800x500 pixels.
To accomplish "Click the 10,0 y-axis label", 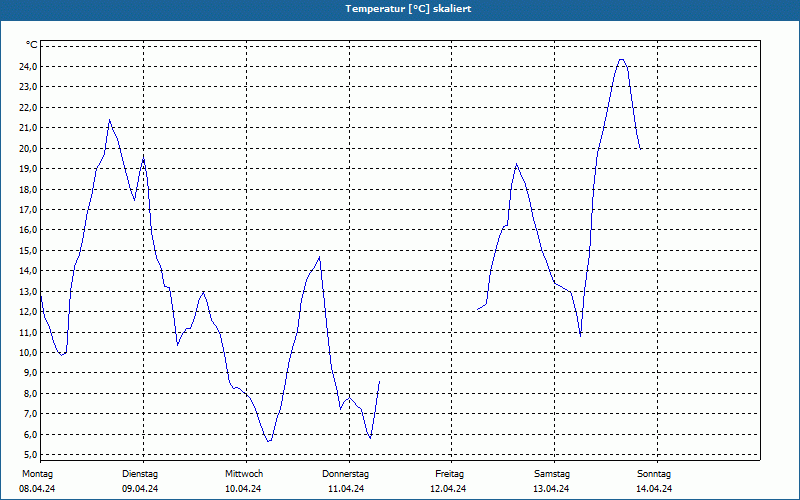I will (28, 353).
